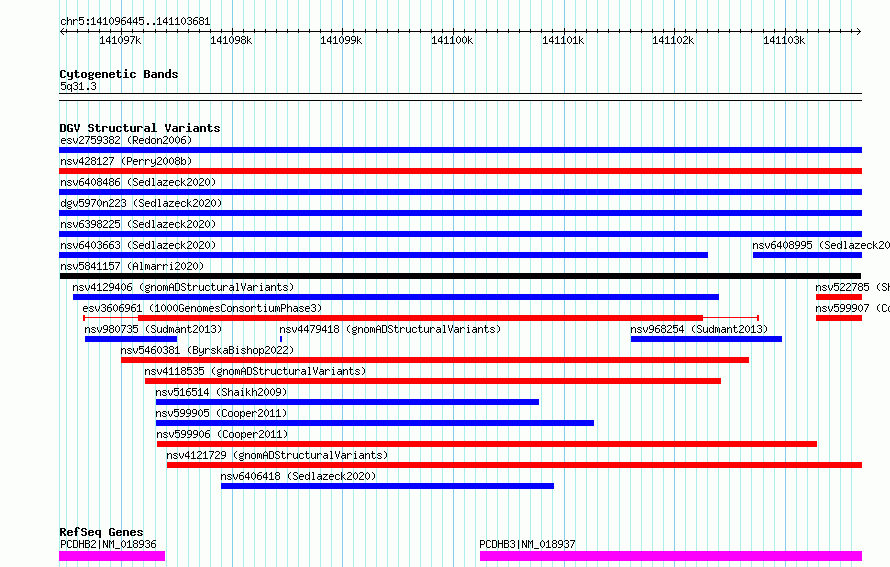
Task: Select the red bar under nsv5460381
Action: (435, 360)
